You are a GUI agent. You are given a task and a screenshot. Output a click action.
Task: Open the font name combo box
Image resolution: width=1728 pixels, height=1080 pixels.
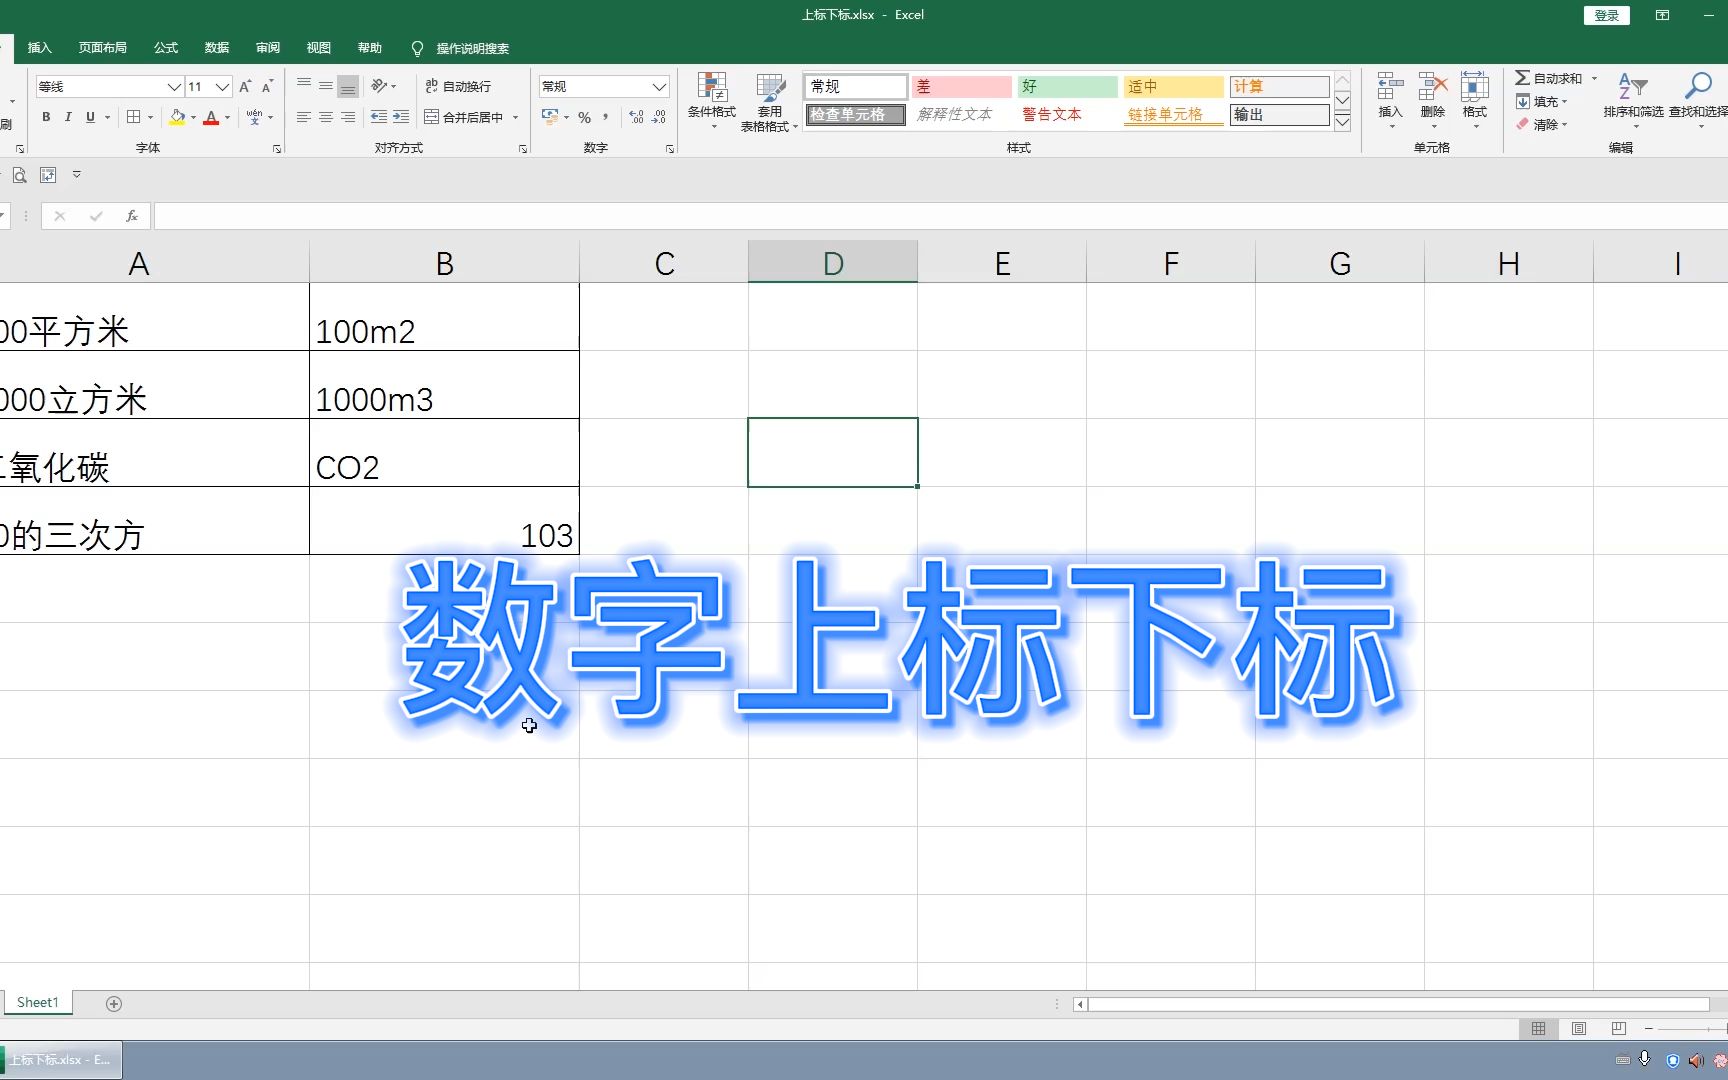(110, 87)
